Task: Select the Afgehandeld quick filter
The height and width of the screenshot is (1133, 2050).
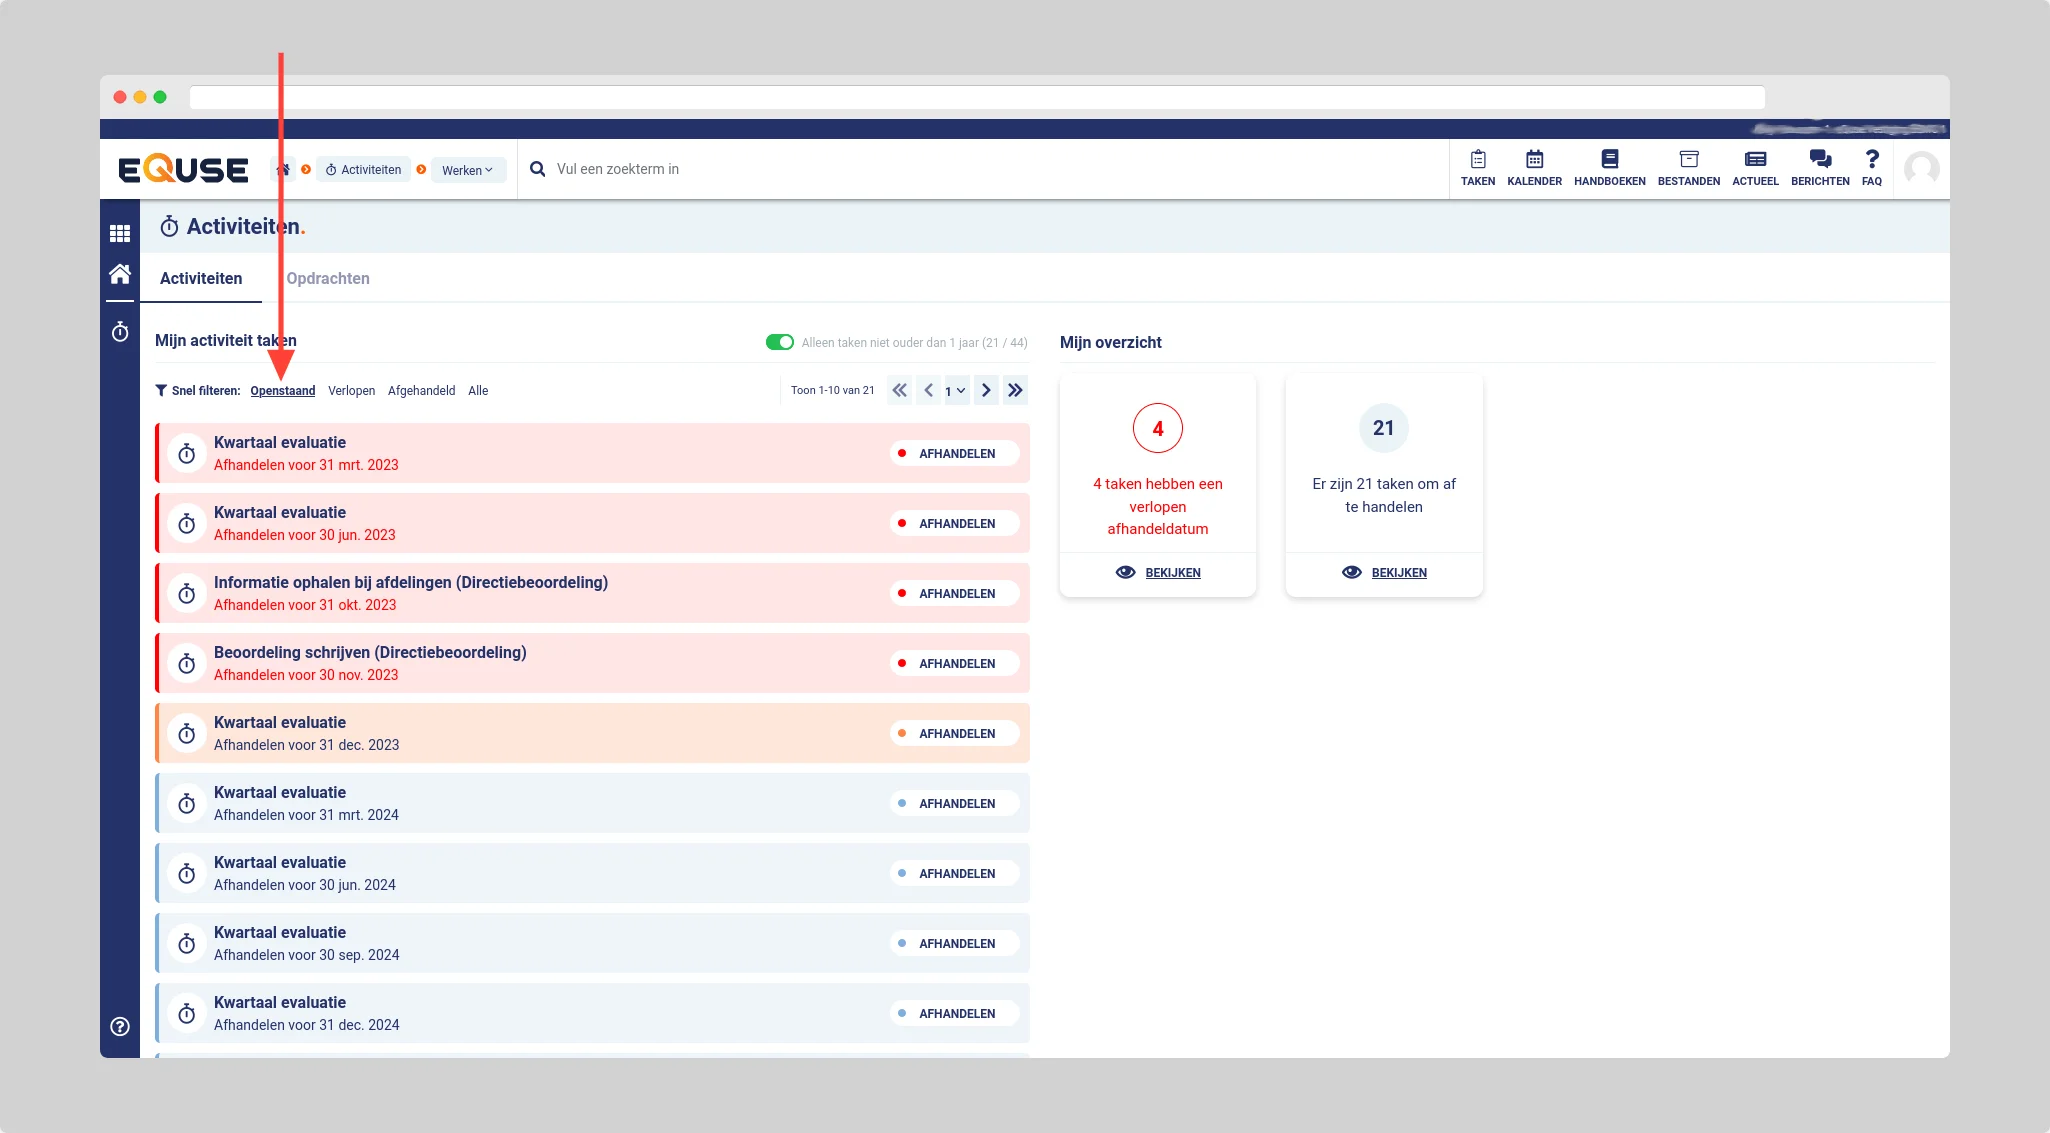Action: click(421, 391)
